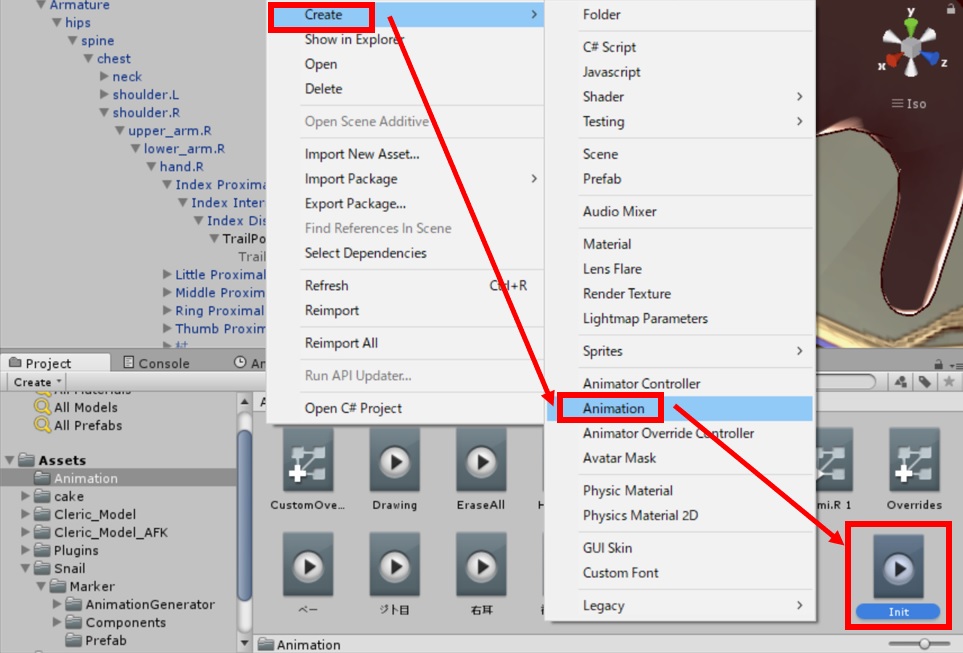Click Import New Asset in context menu
963x653 pixels.
click(361, 154)
